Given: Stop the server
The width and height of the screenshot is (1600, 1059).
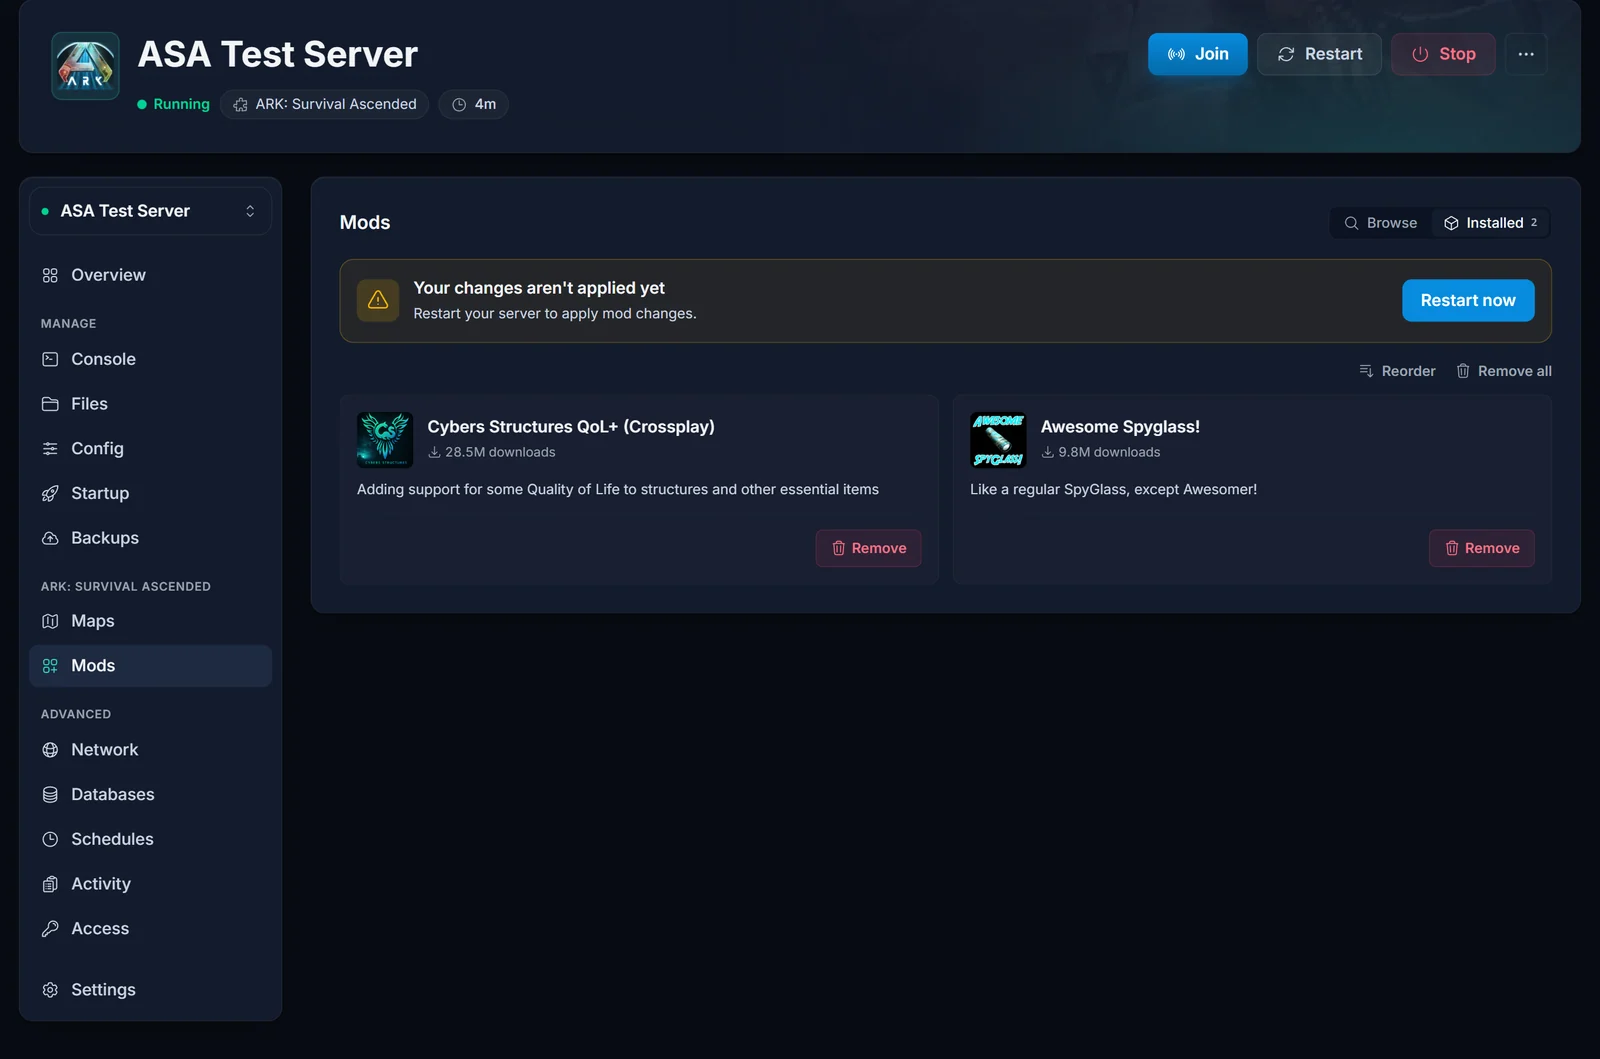Looking at the screenshot, I should [1443, 54].
